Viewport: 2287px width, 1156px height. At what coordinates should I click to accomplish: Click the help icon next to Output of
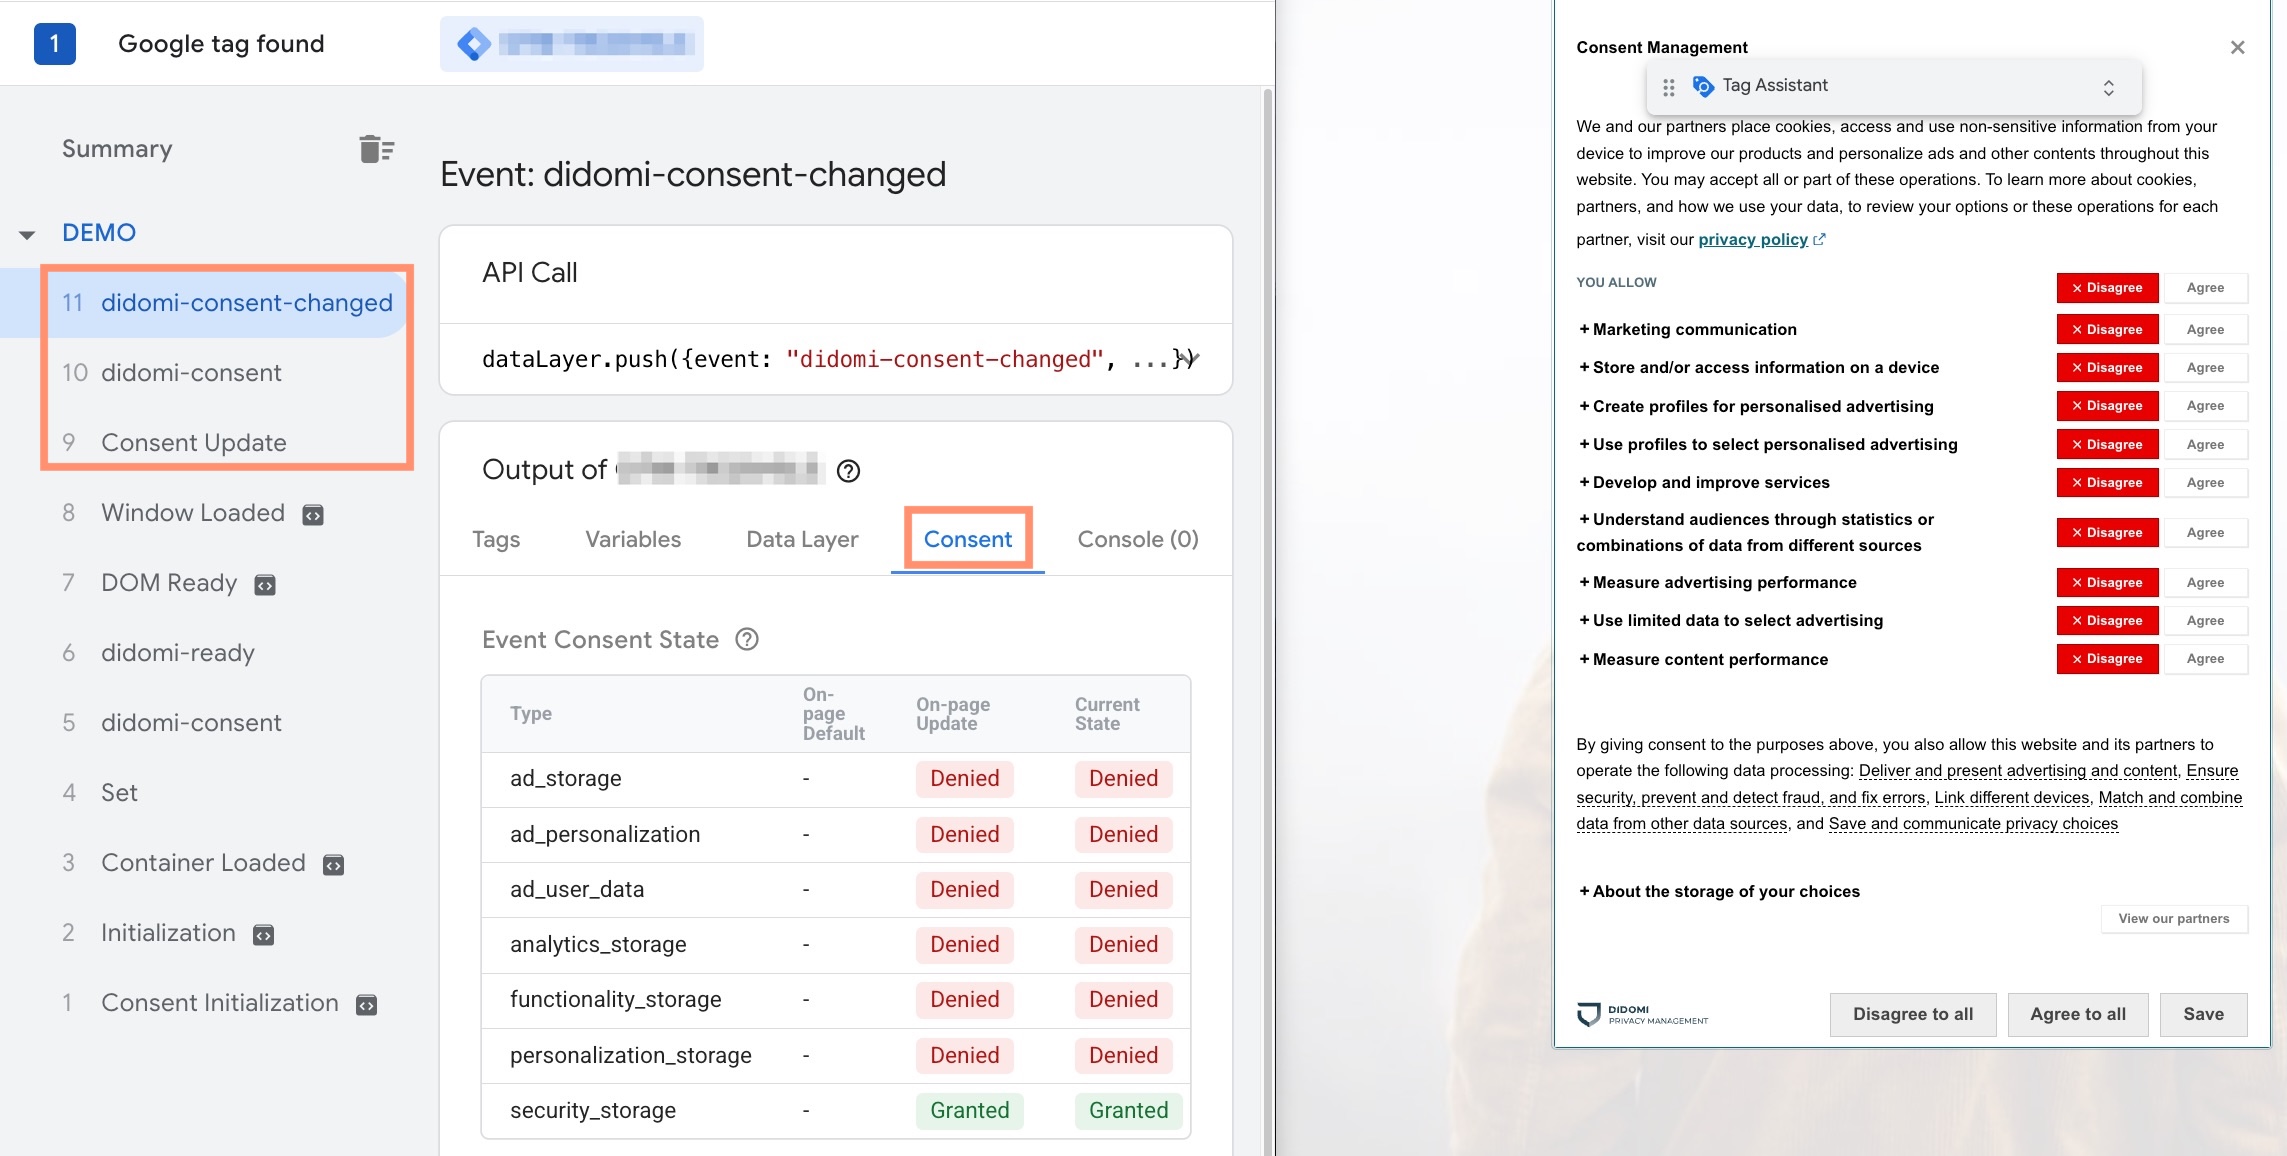[848, 471]
